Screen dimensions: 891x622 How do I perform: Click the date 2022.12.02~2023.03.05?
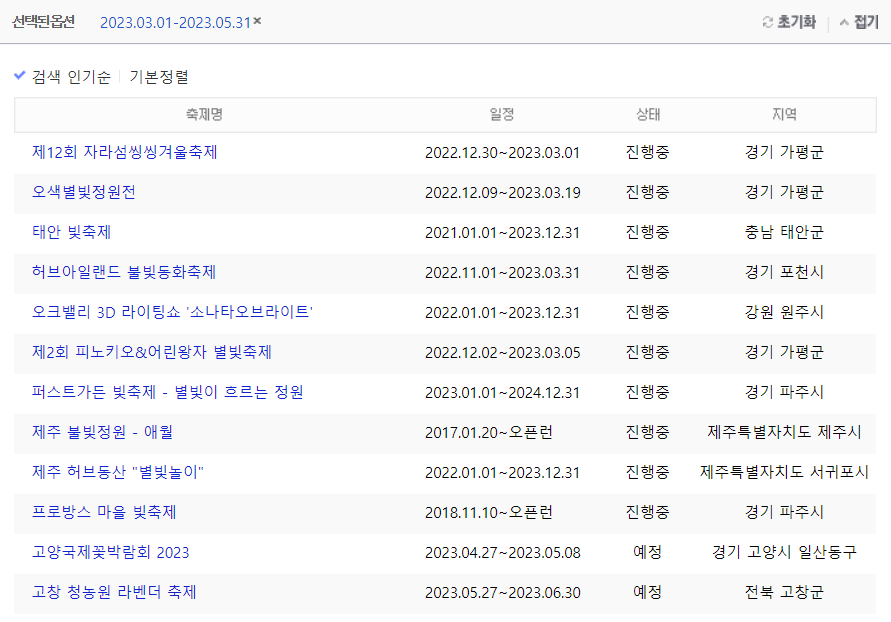[502, 353]
